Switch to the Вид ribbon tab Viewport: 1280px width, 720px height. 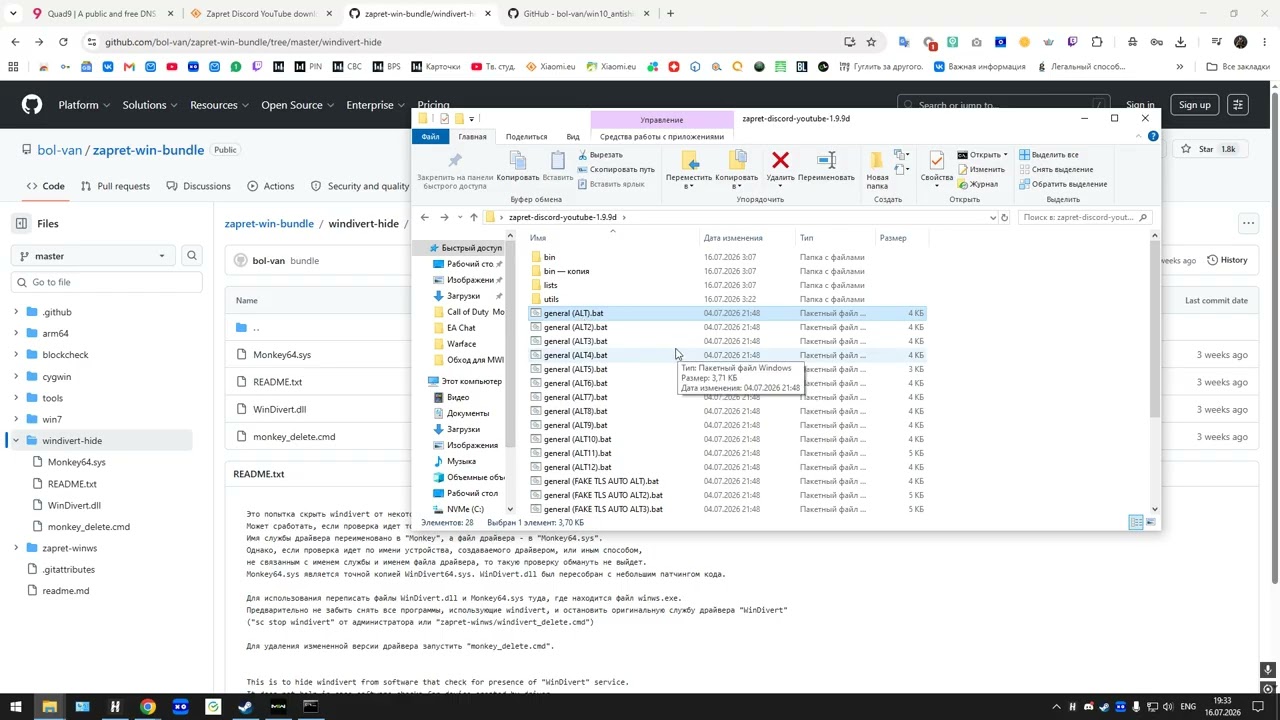tap(573, 137)
